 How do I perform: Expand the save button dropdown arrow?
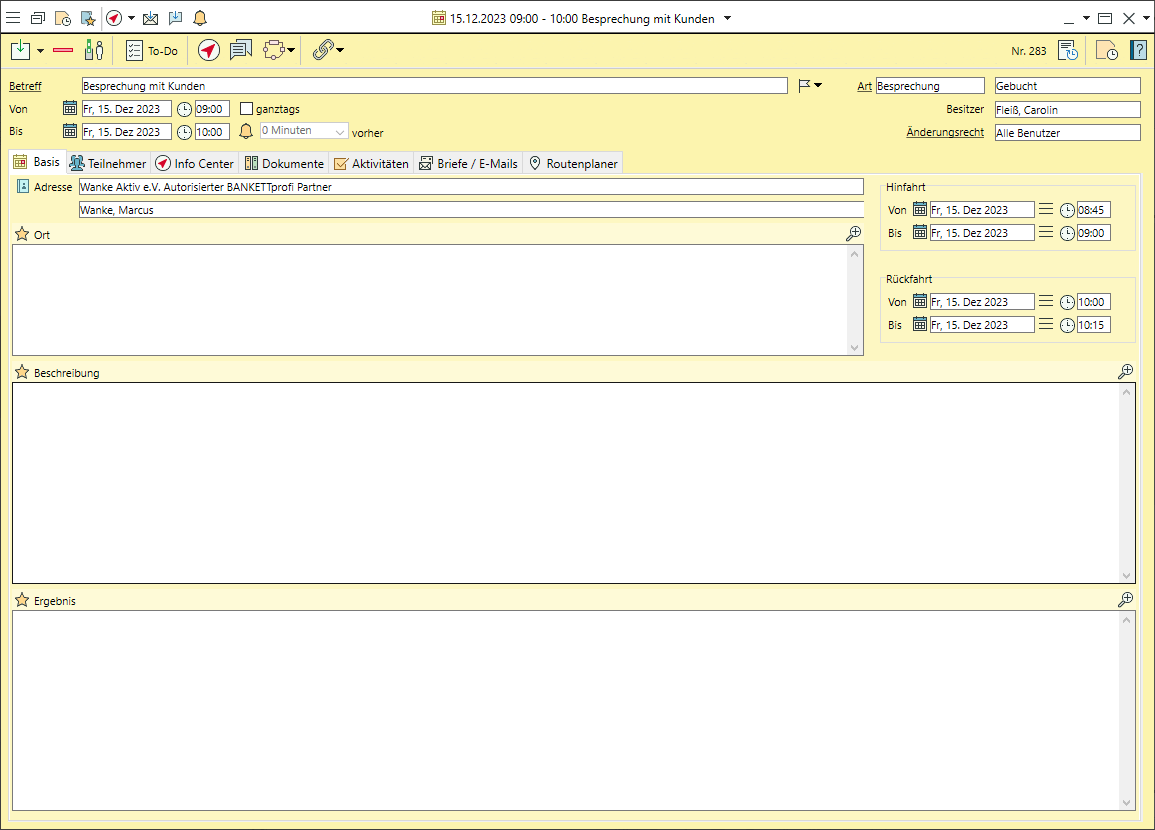tap(40, 50)
